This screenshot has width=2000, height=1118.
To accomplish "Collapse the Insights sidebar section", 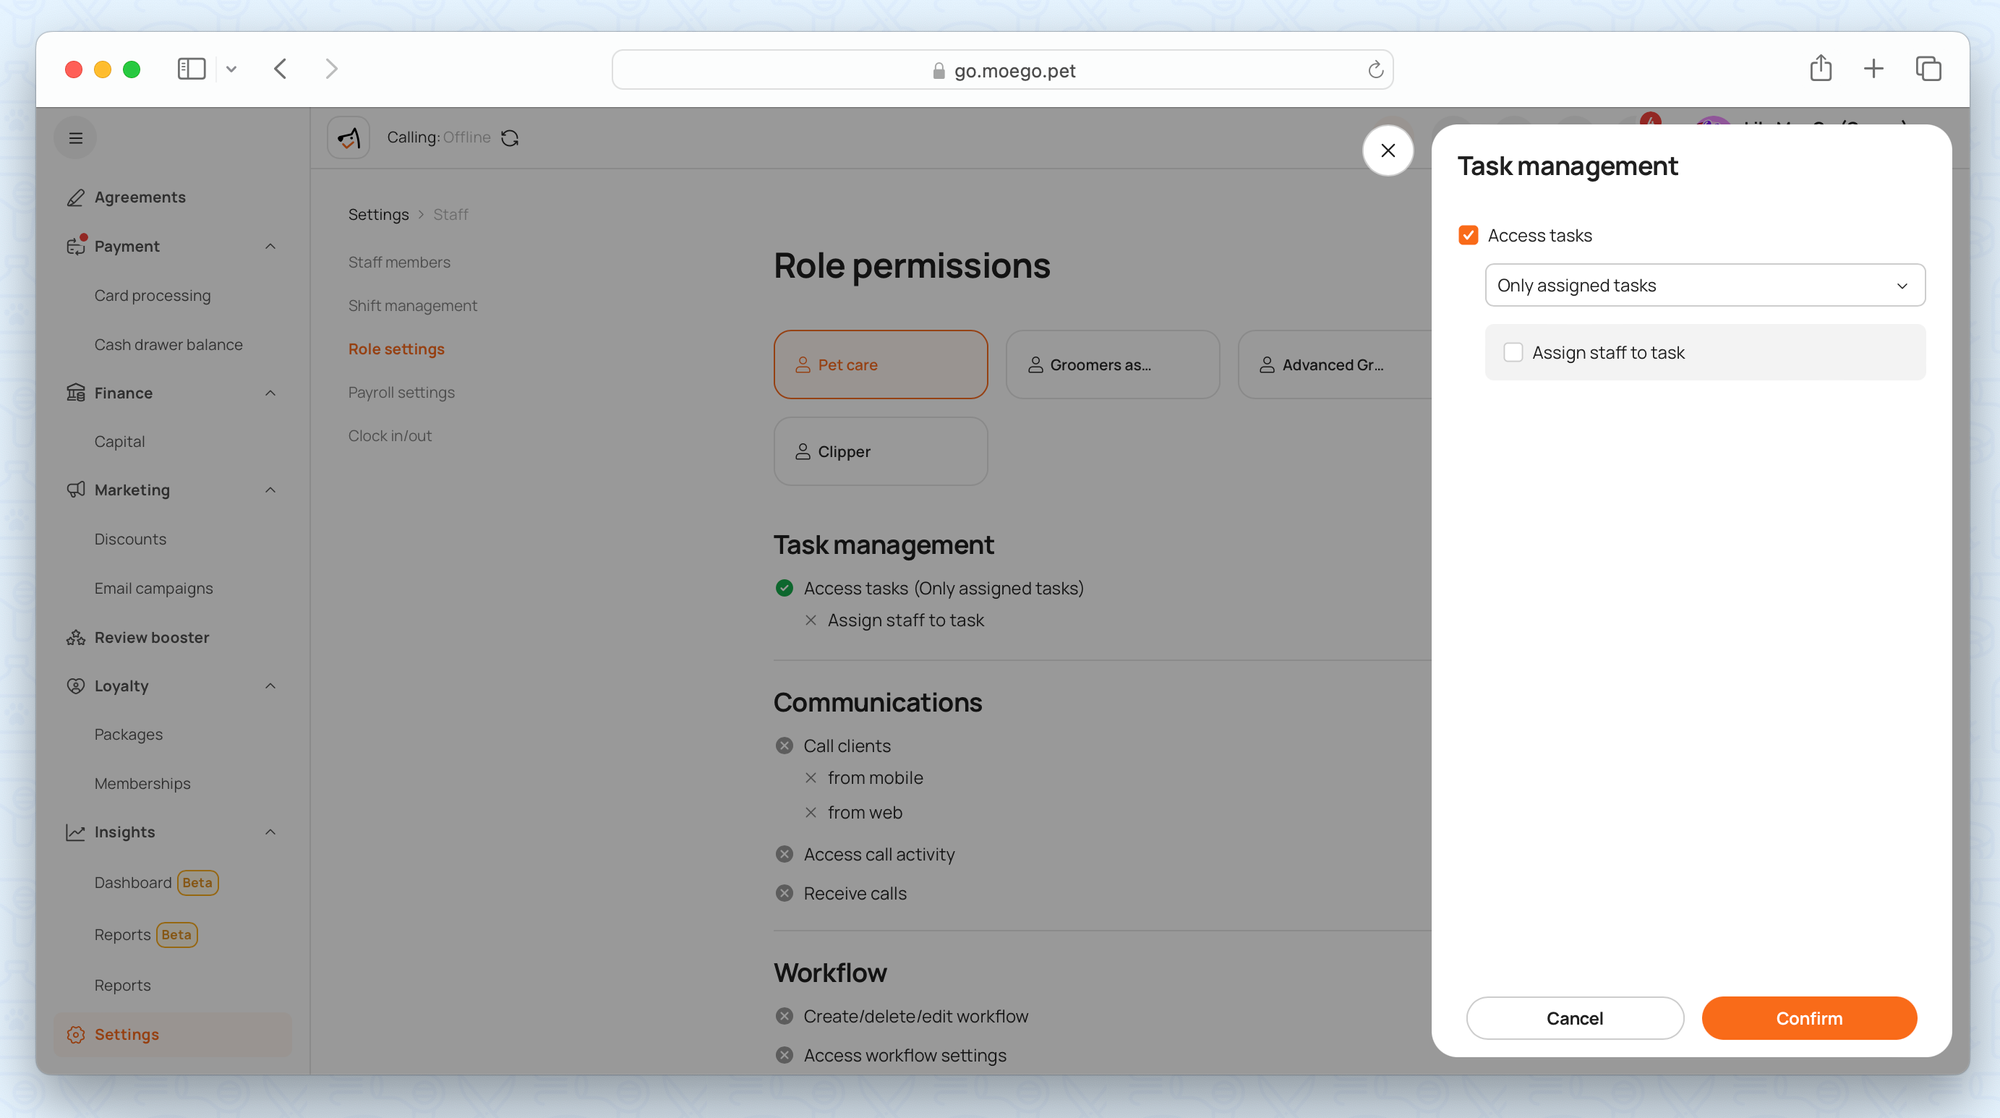I will (270, 832).
